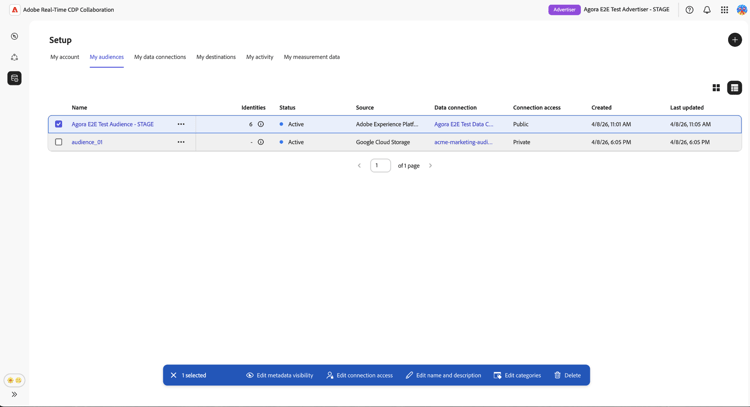Click 4/8/26, 11:05 AM last updated cell
The image size is (750, 407).
[x=690, y=124]
